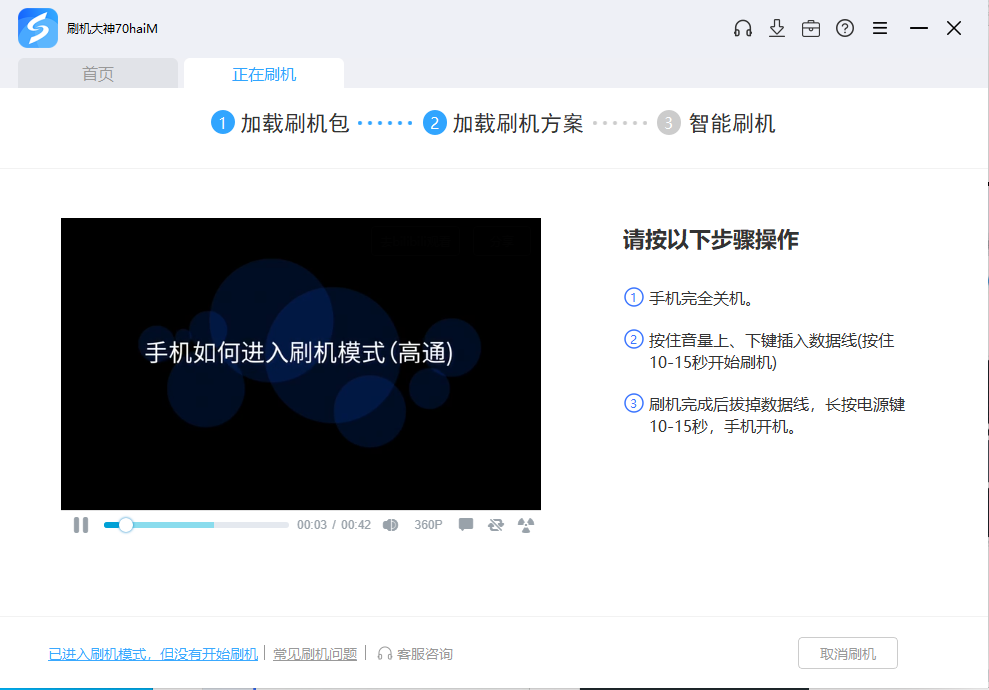989x690 pixels.
Task: Select the 正在刷机 tab
Action: 264,74
